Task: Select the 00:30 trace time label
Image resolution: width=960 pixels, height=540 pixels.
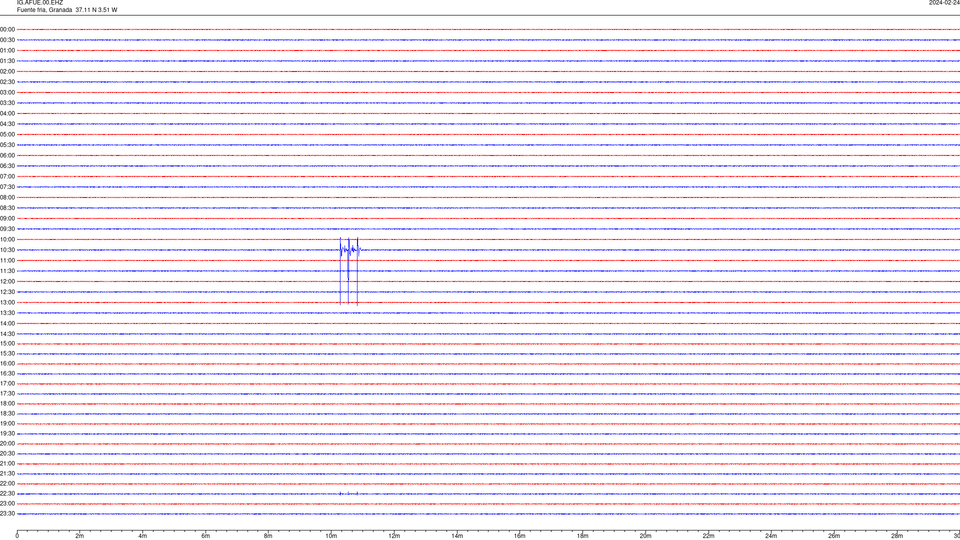Action: [7, 40]
